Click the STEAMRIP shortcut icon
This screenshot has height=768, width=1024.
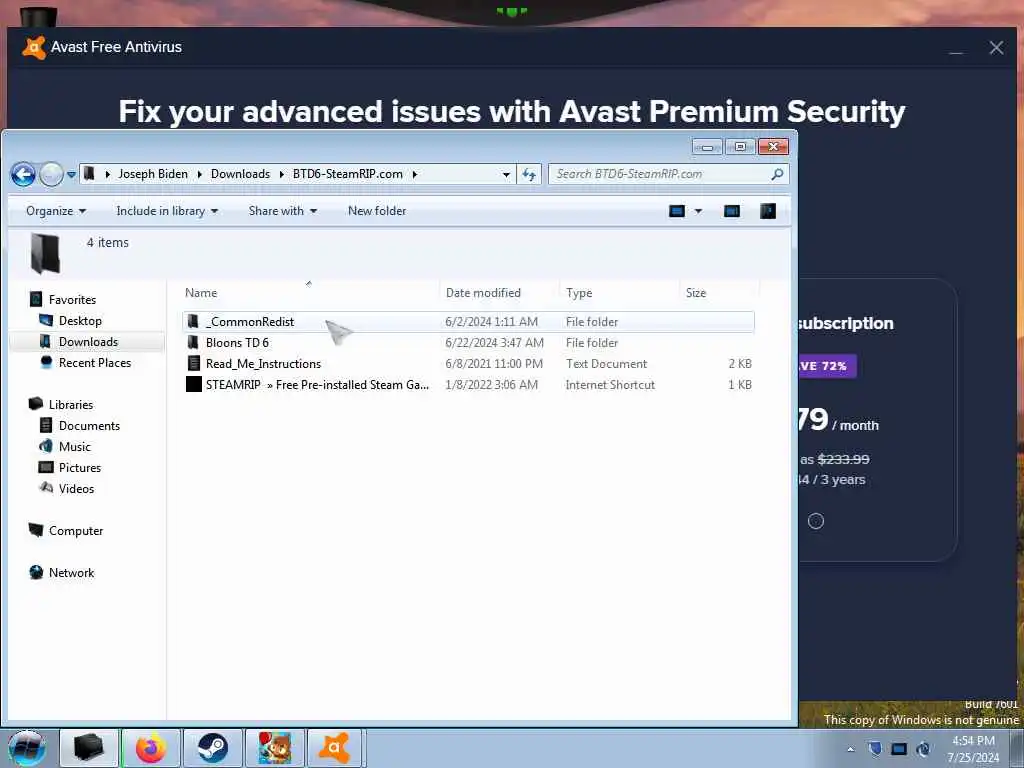tap(194, 384)
